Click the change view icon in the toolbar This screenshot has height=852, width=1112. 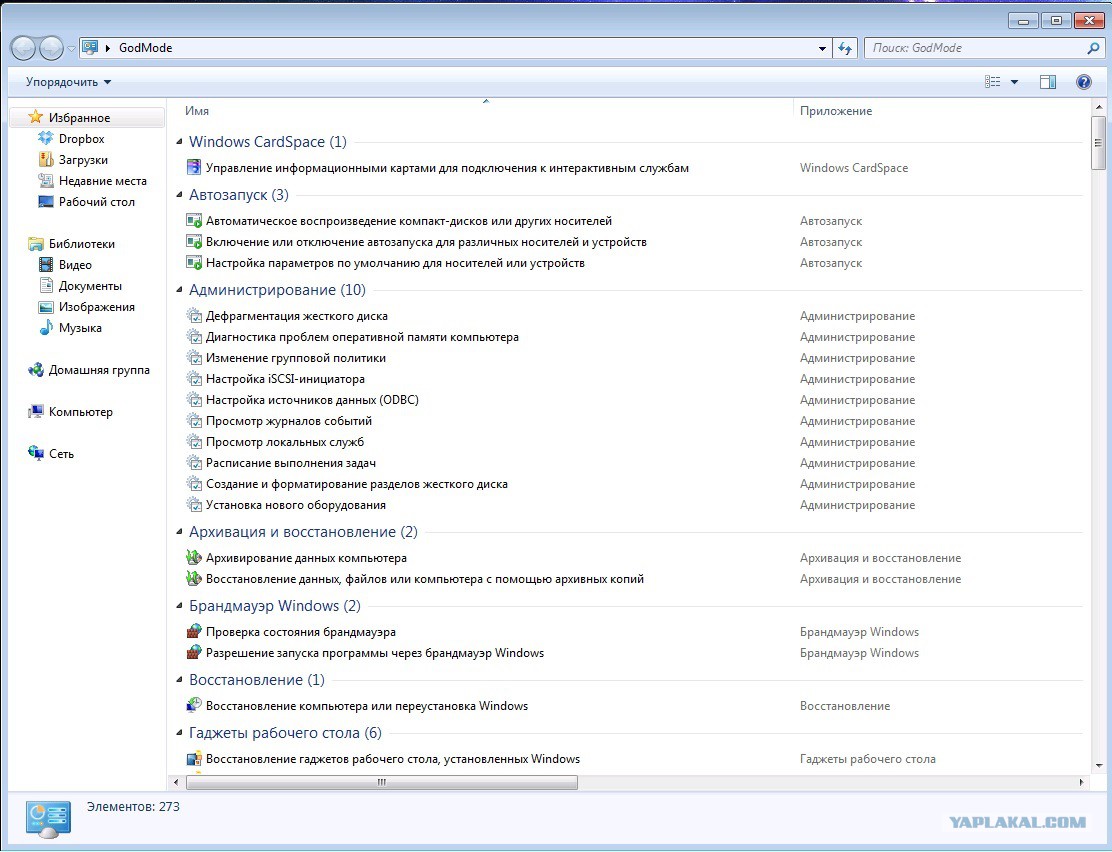point(992,82)
